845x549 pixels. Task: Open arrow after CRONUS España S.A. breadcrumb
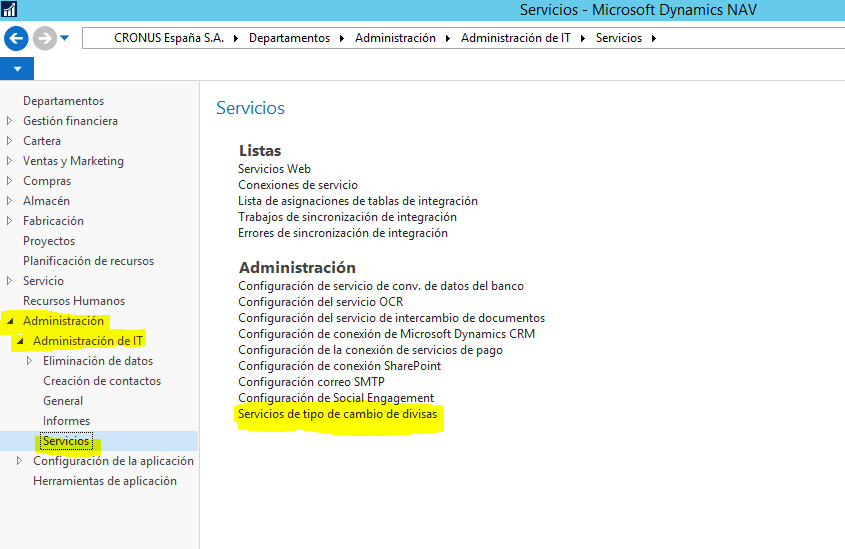click(236, 38)
